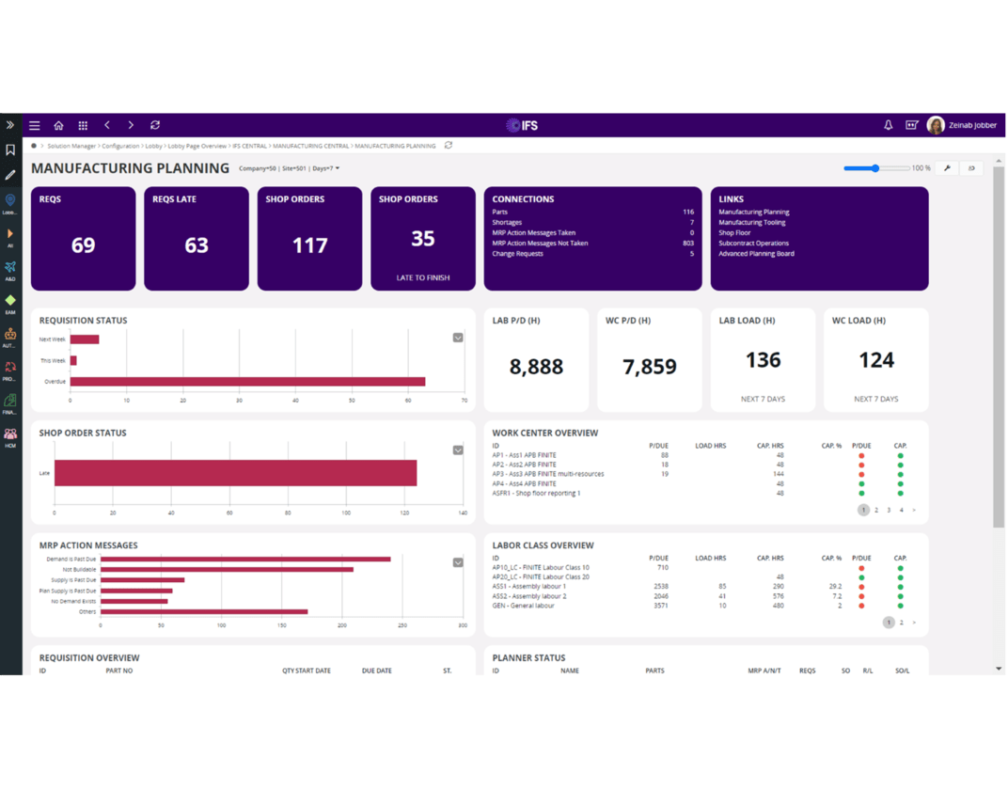Open the HCM module from the sidebar
Screen dimensions: 1008x789
(x=11, y=432)
